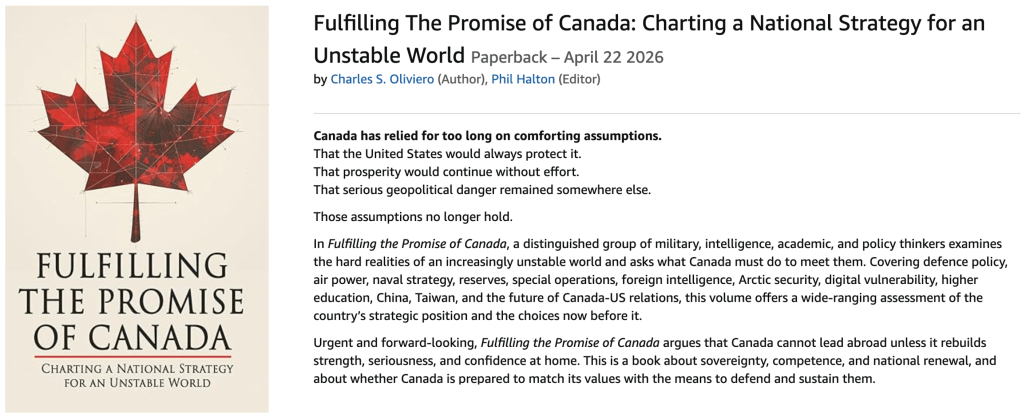Open Phil Halton editor link
This screenshot has height=418, width=1022.
[522, 79]
